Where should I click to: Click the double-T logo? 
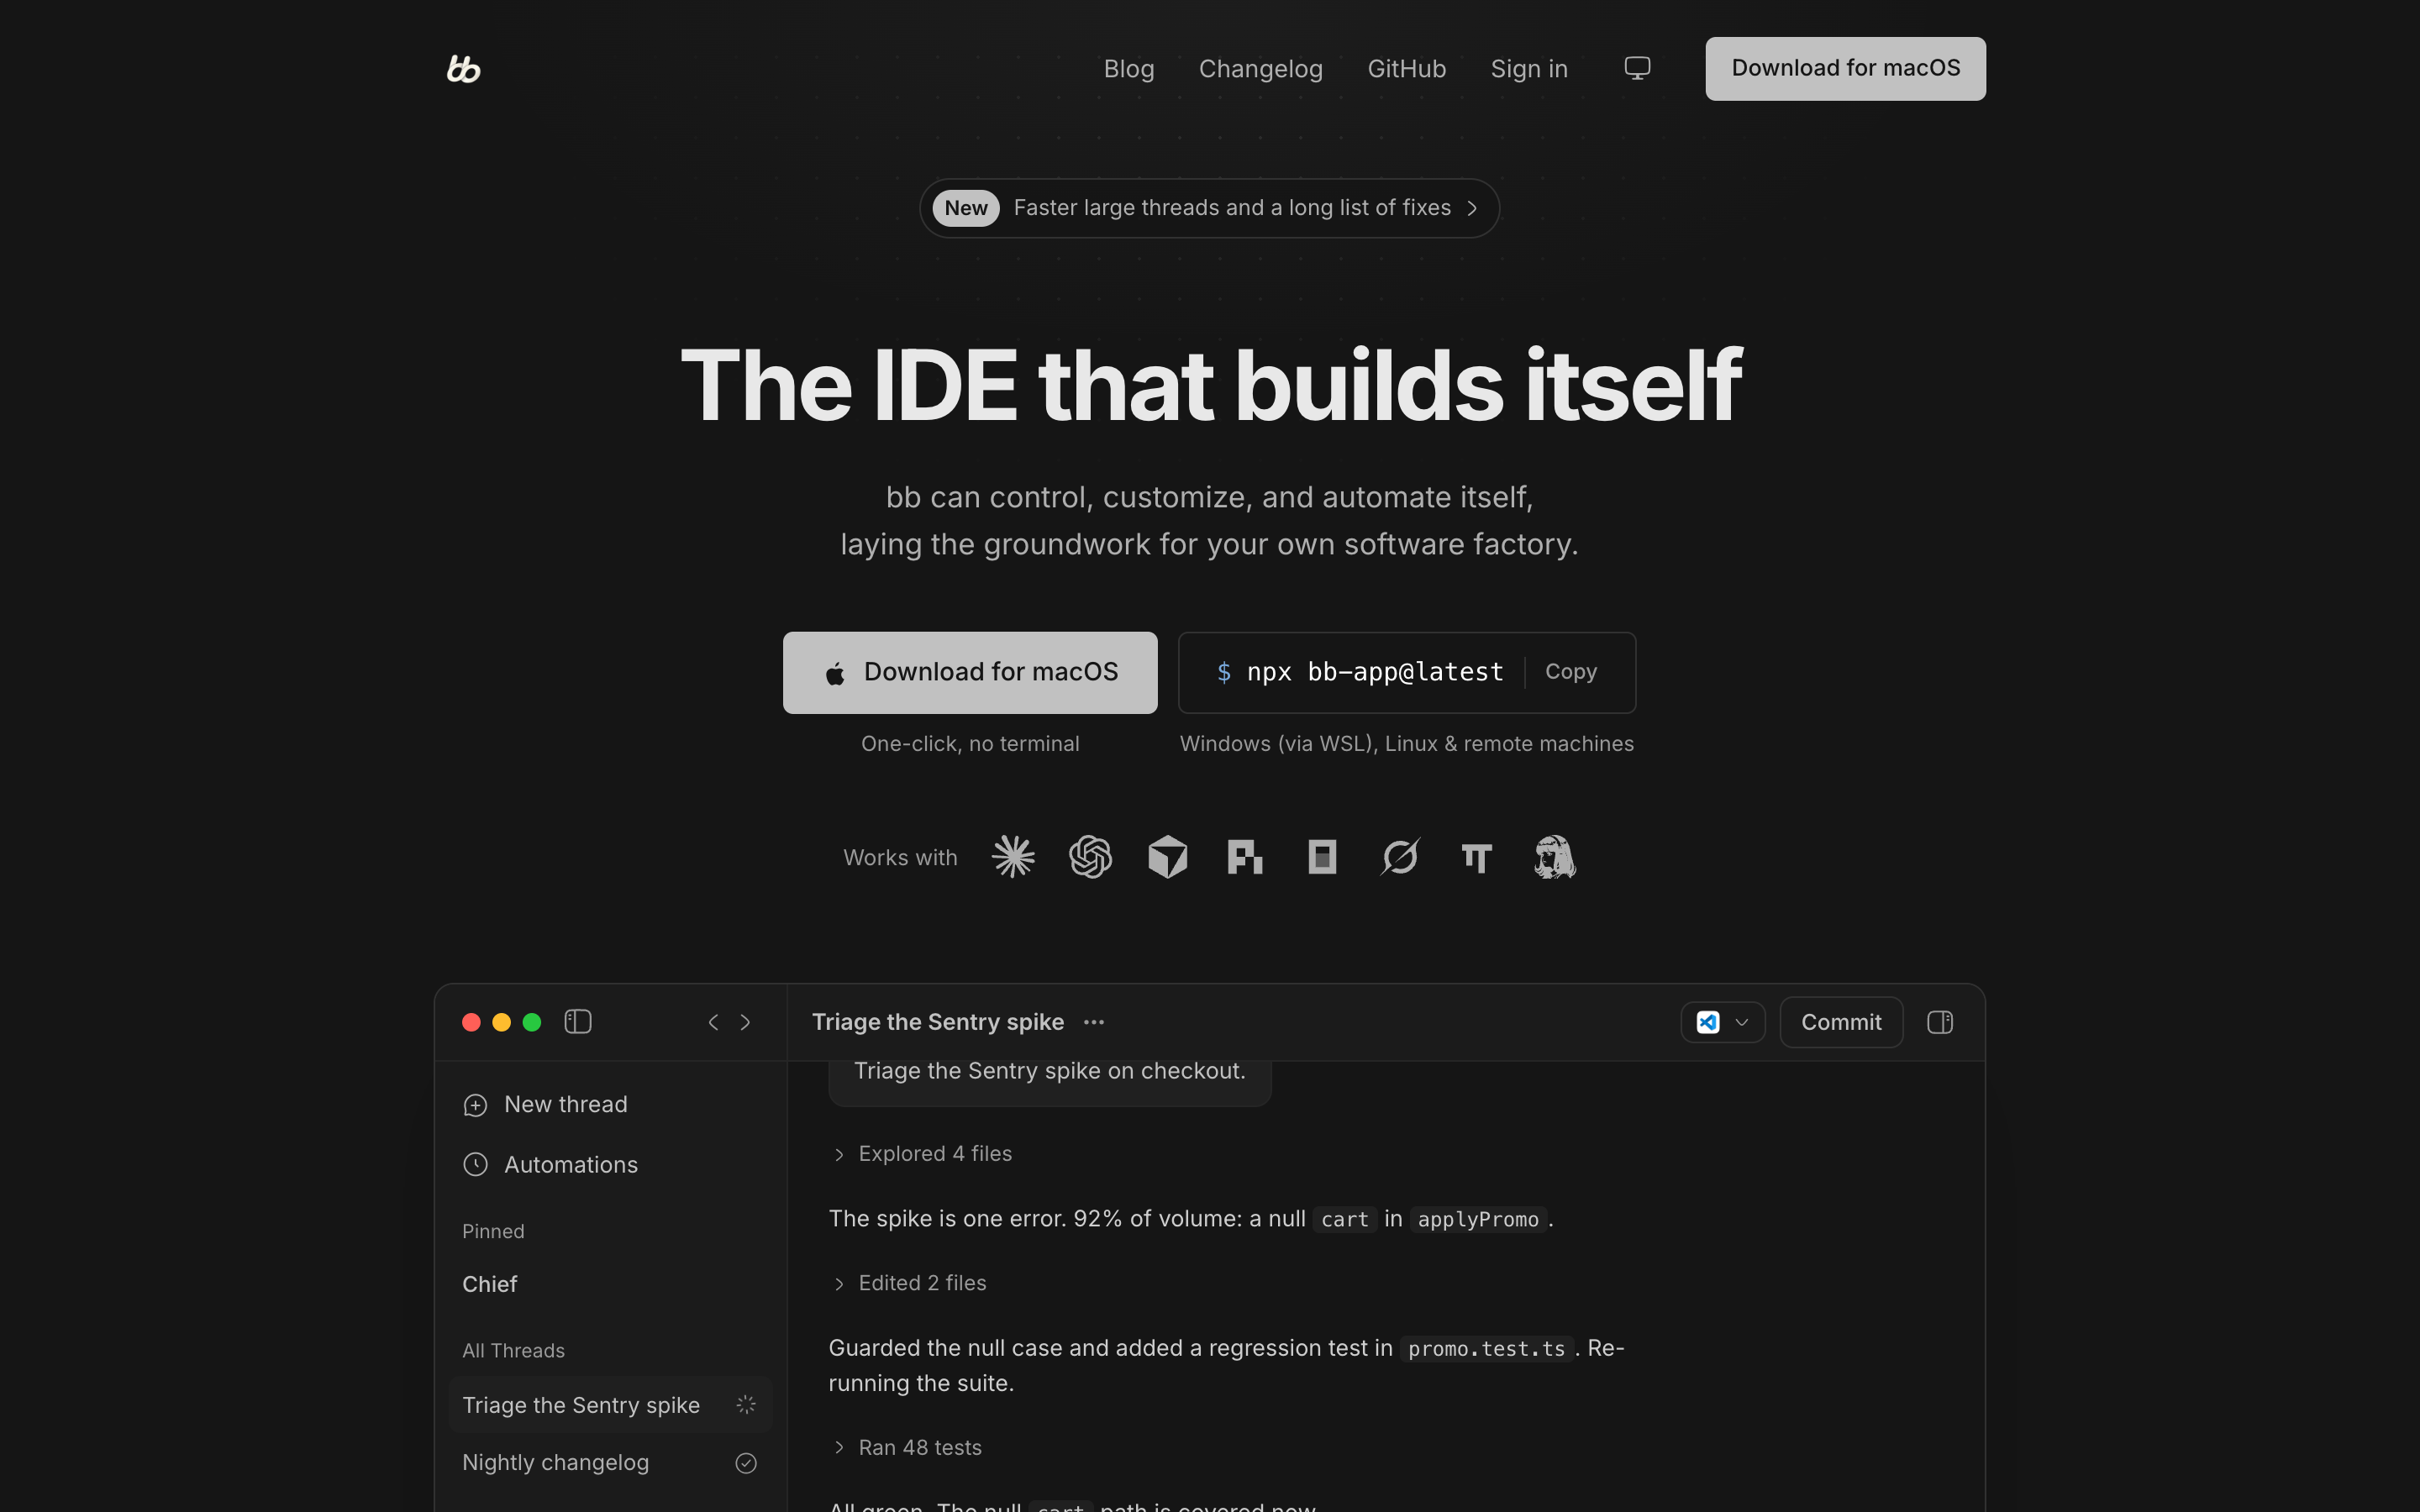(1477, 858)
